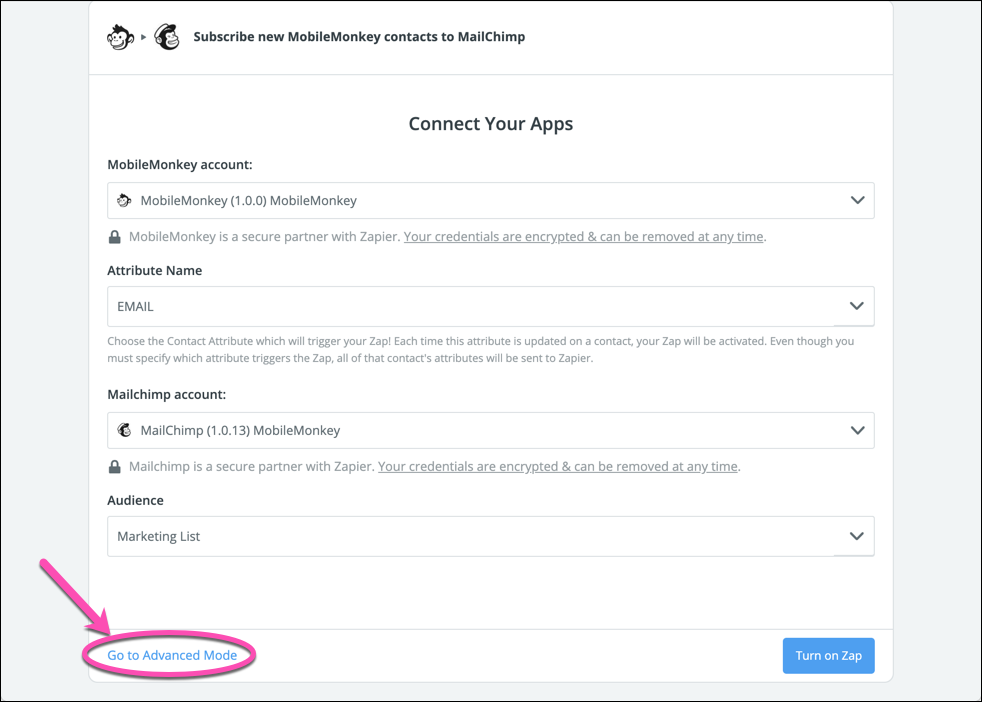Click the MailChimp (1.0.13) account selection
Viewport: 982px width, 702px height.
(240, 430)
